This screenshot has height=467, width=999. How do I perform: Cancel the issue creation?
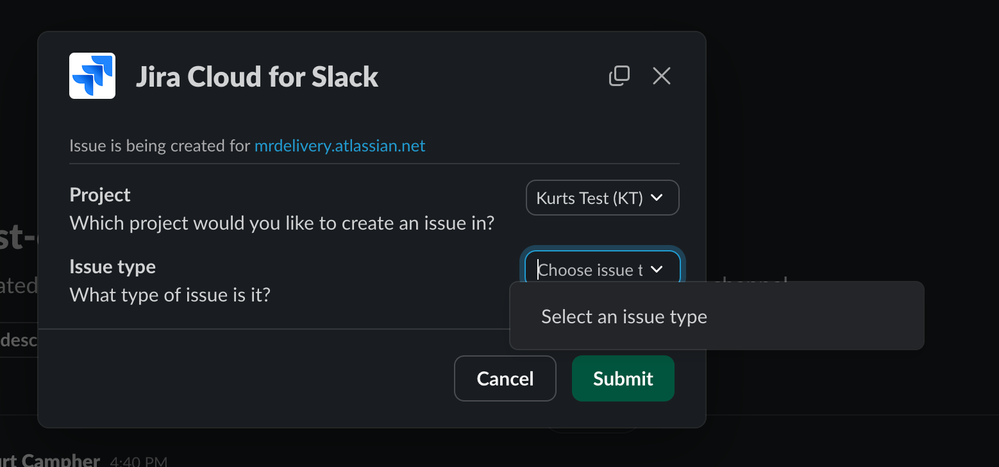point(505,378)
